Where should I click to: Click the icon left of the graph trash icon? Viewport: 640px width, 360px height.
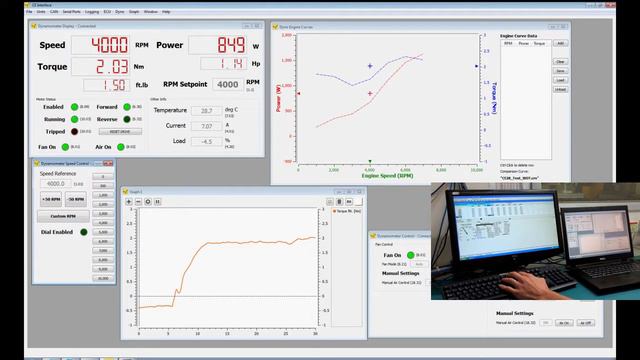(x=330, y=202)
